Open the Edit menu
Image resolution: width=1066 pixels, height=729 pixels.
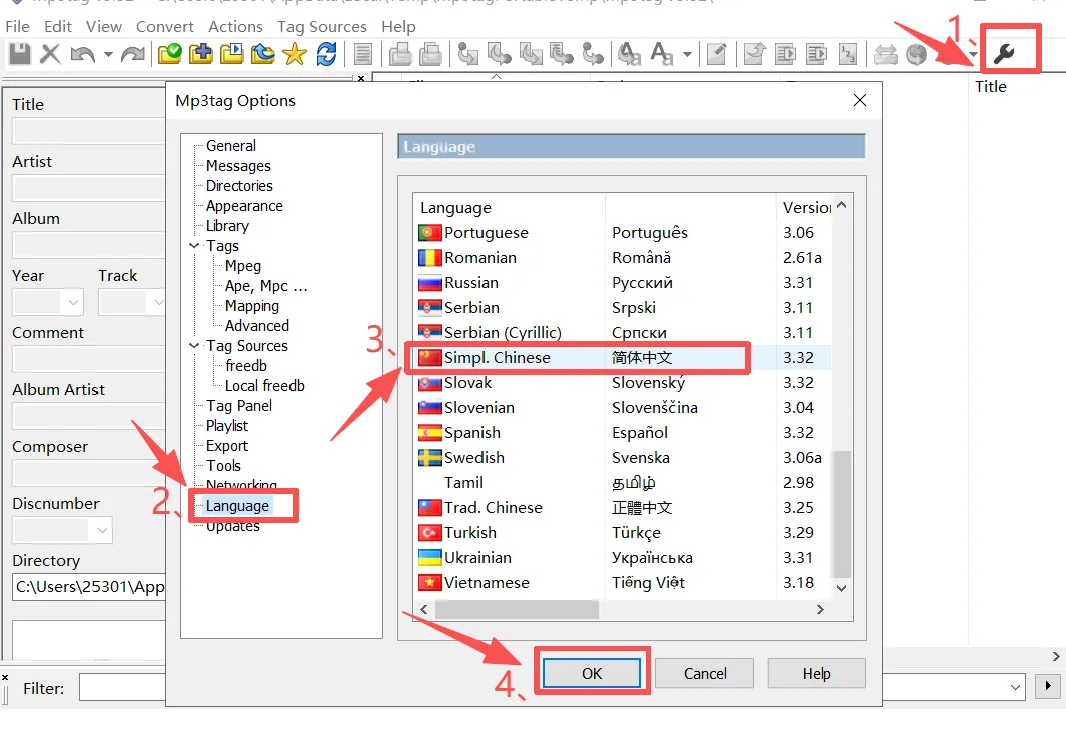point(58,27)
